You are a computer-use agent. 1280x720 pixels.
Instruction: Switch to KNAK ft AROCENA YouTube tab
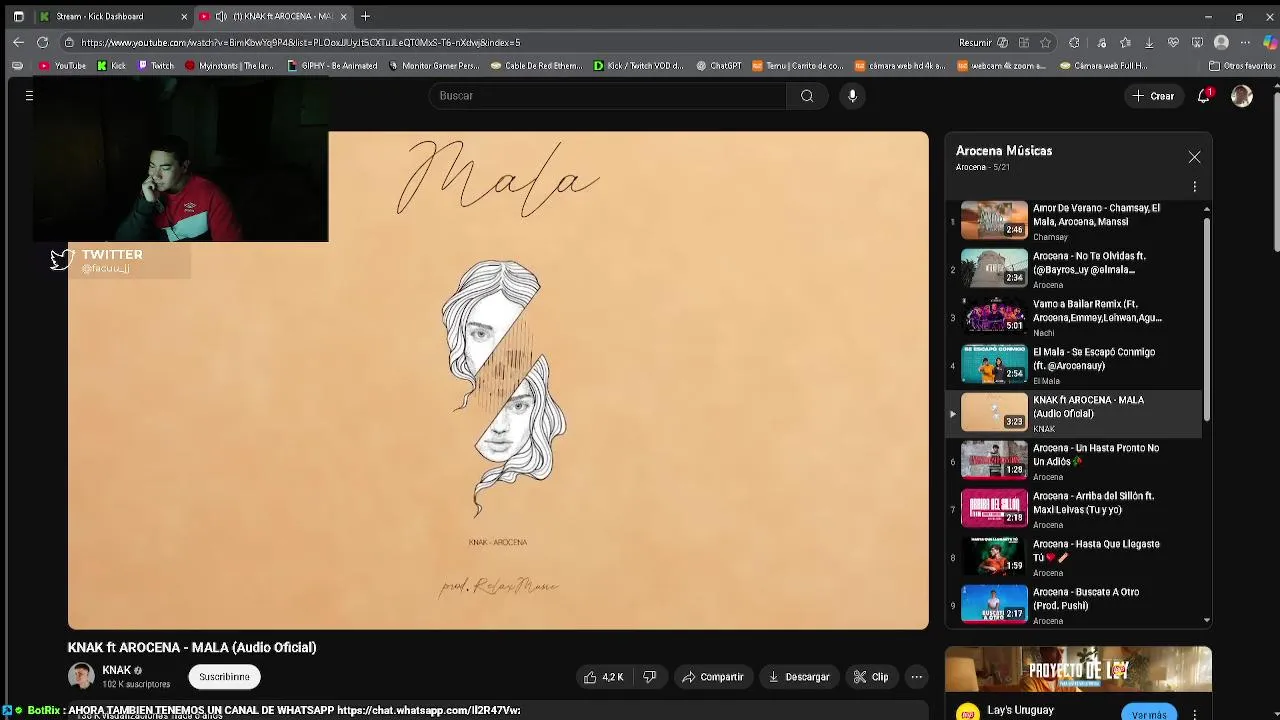(275, 16)
